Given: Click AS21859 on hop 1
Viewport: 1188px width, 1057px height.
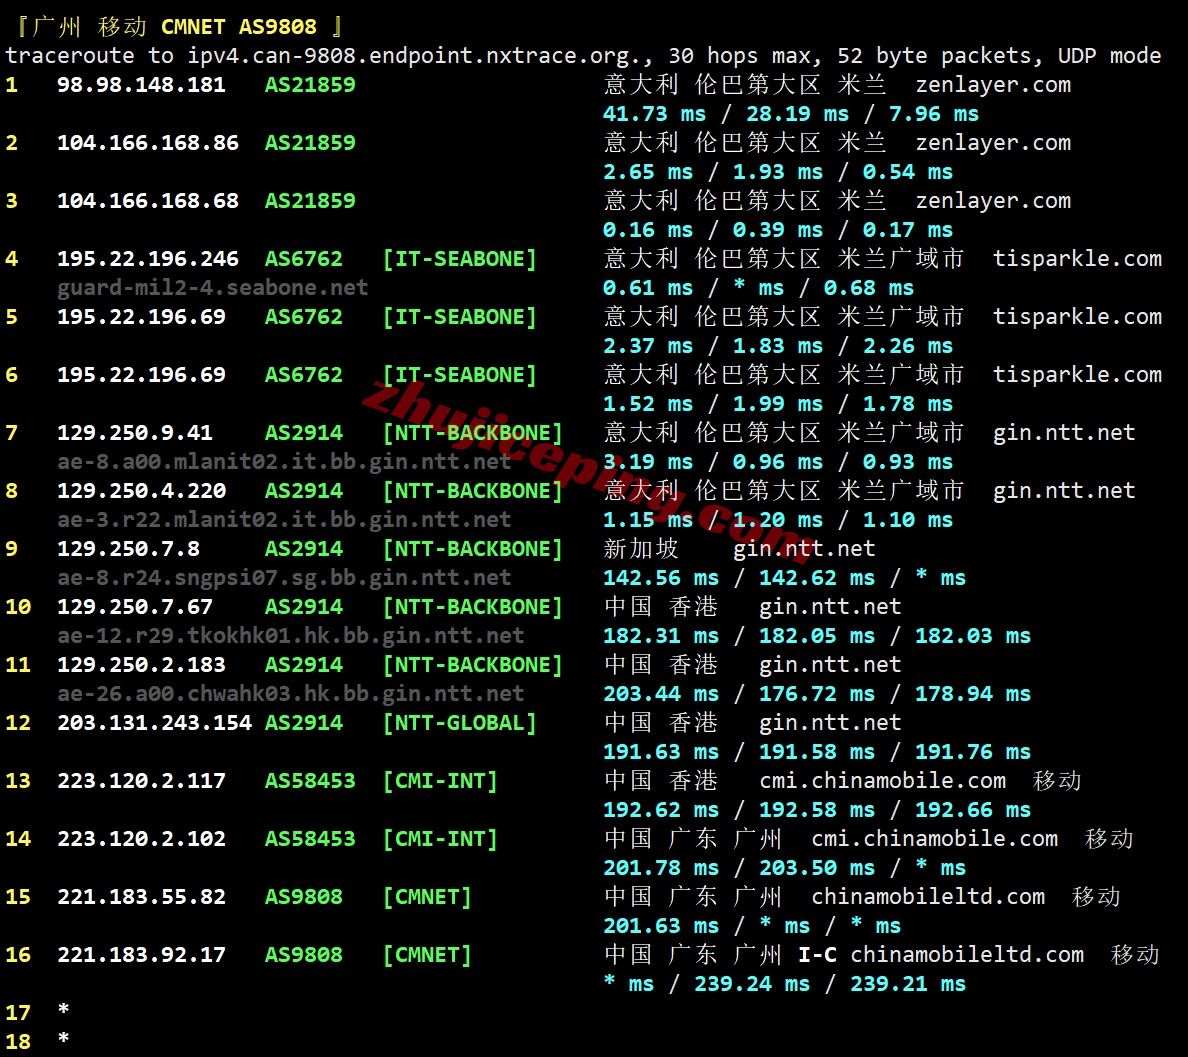Looking at the screenshot, I should click(x=310, y=85).
